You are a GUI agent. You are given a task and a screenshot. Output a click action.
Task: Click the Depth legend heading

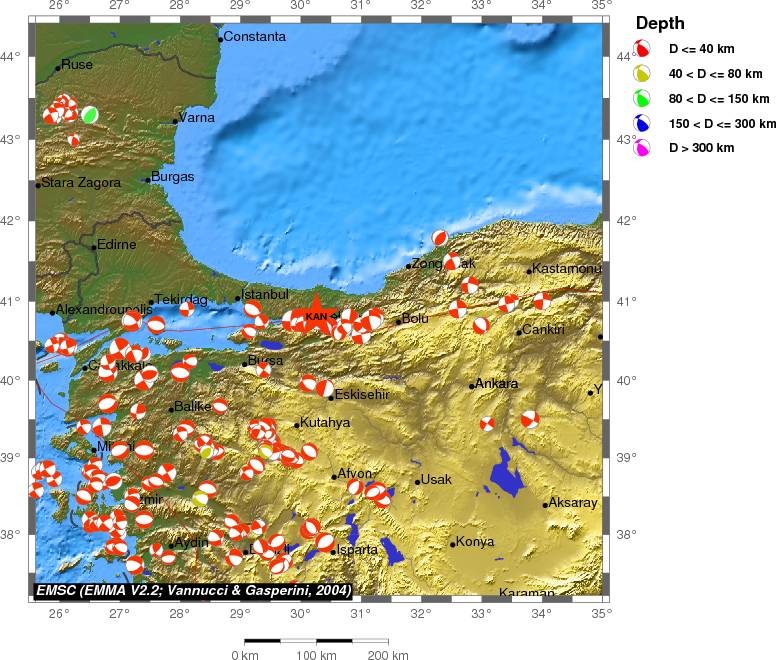pos(661,22)
